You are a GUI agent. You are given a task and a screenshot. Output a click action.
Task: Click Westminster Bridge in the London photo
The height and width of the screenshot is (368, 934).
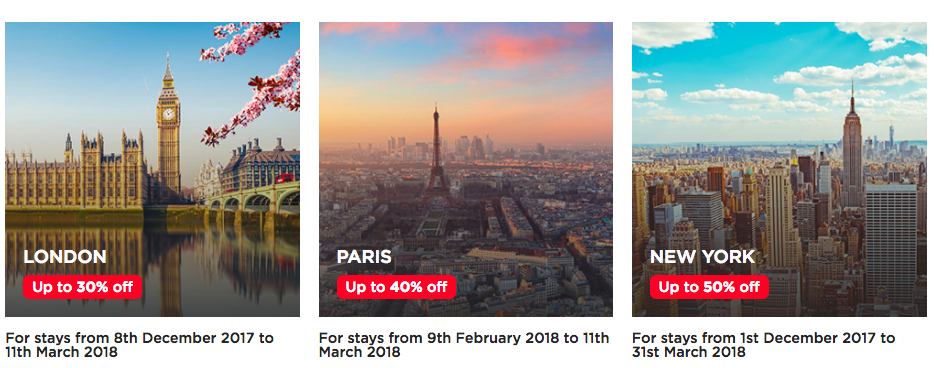tap(253, 197)
